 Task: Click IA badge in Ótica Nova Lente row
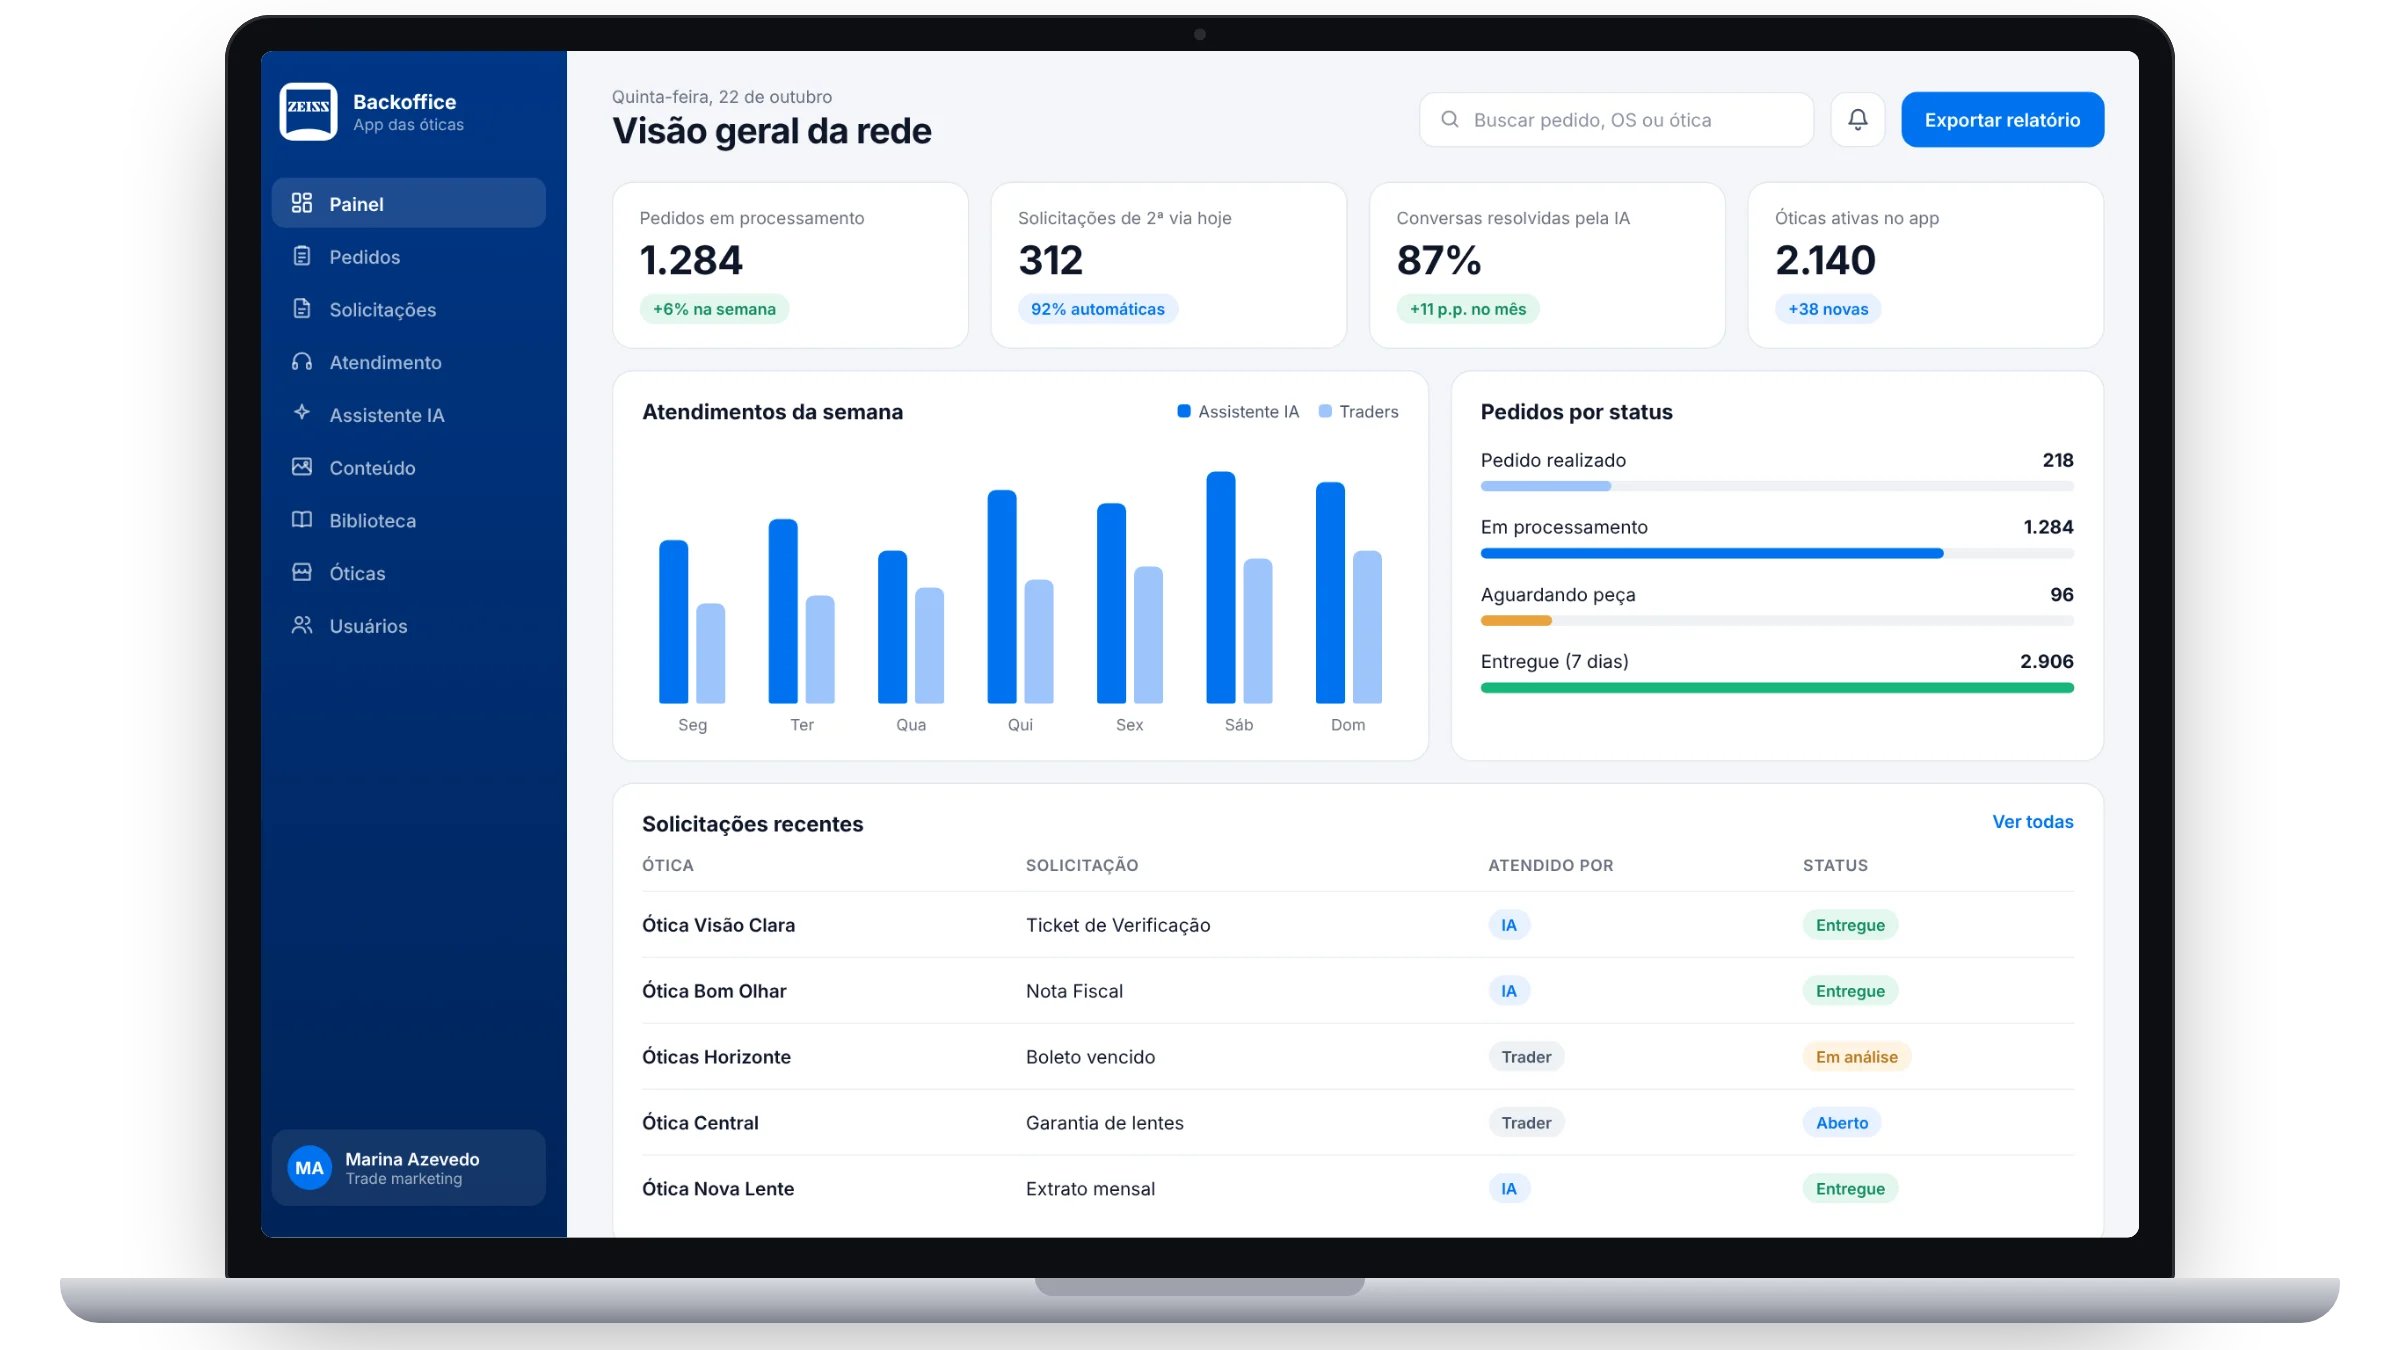[1508, 1189]
